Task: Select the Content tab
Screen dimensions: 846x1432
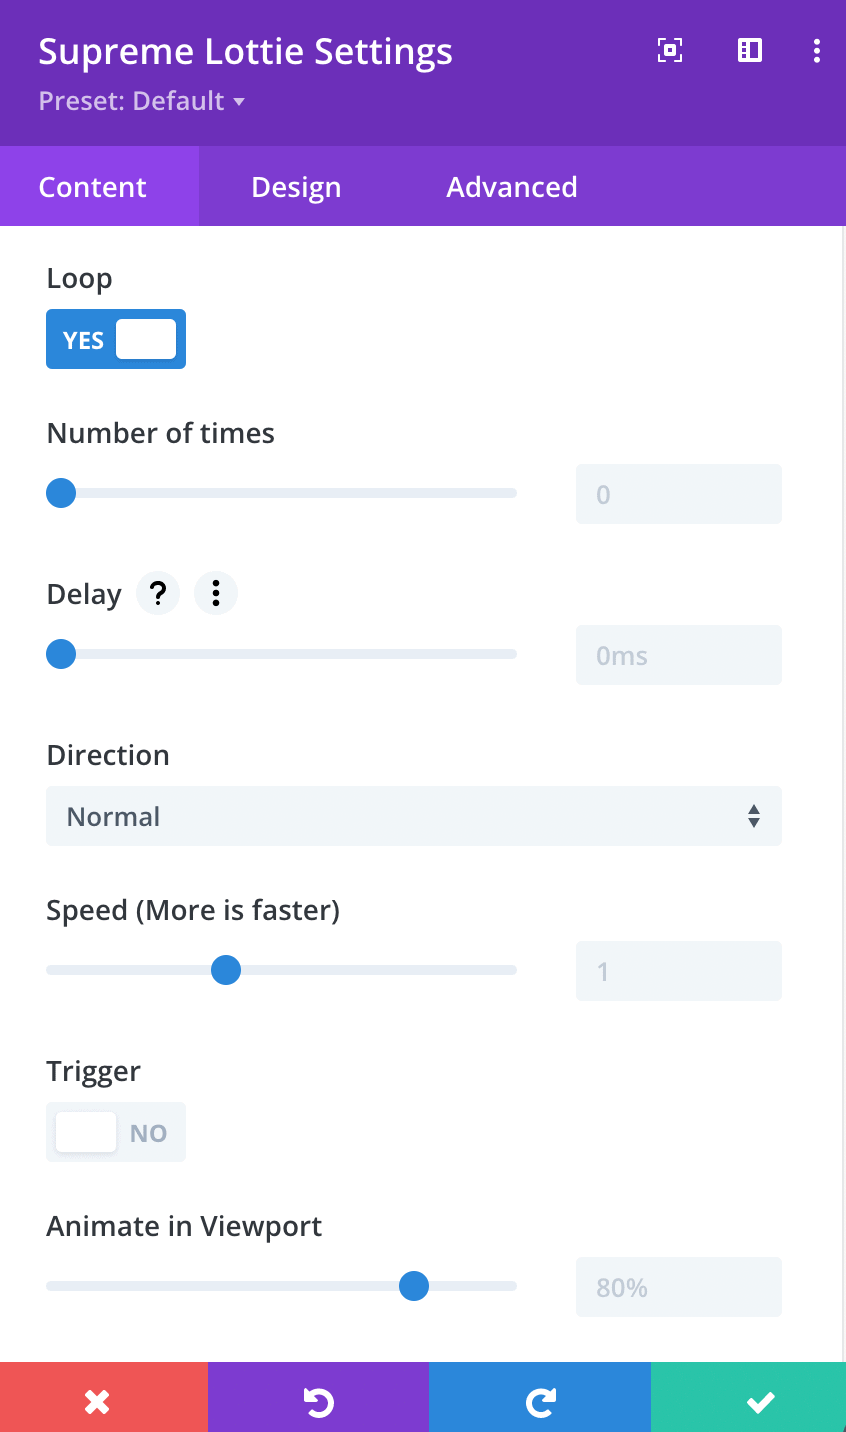Action: tap(93, 187)
